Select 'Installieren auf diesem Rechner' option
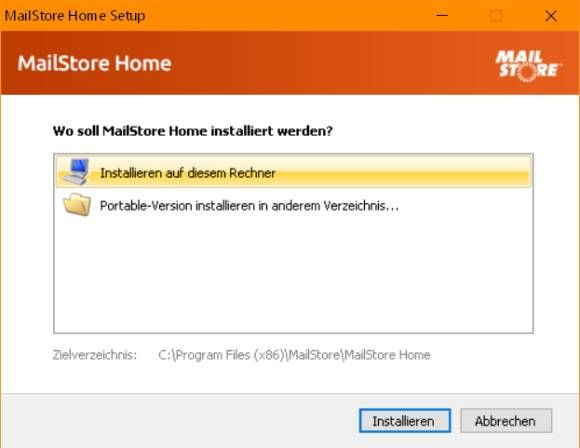The height and width of the screenshot is (448, 580). point(293,172)
